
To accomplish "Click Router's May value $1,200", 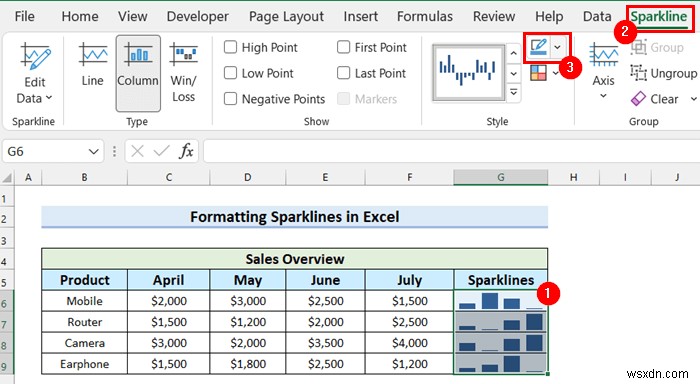I will pyautogui.click(x=248, y=322).
